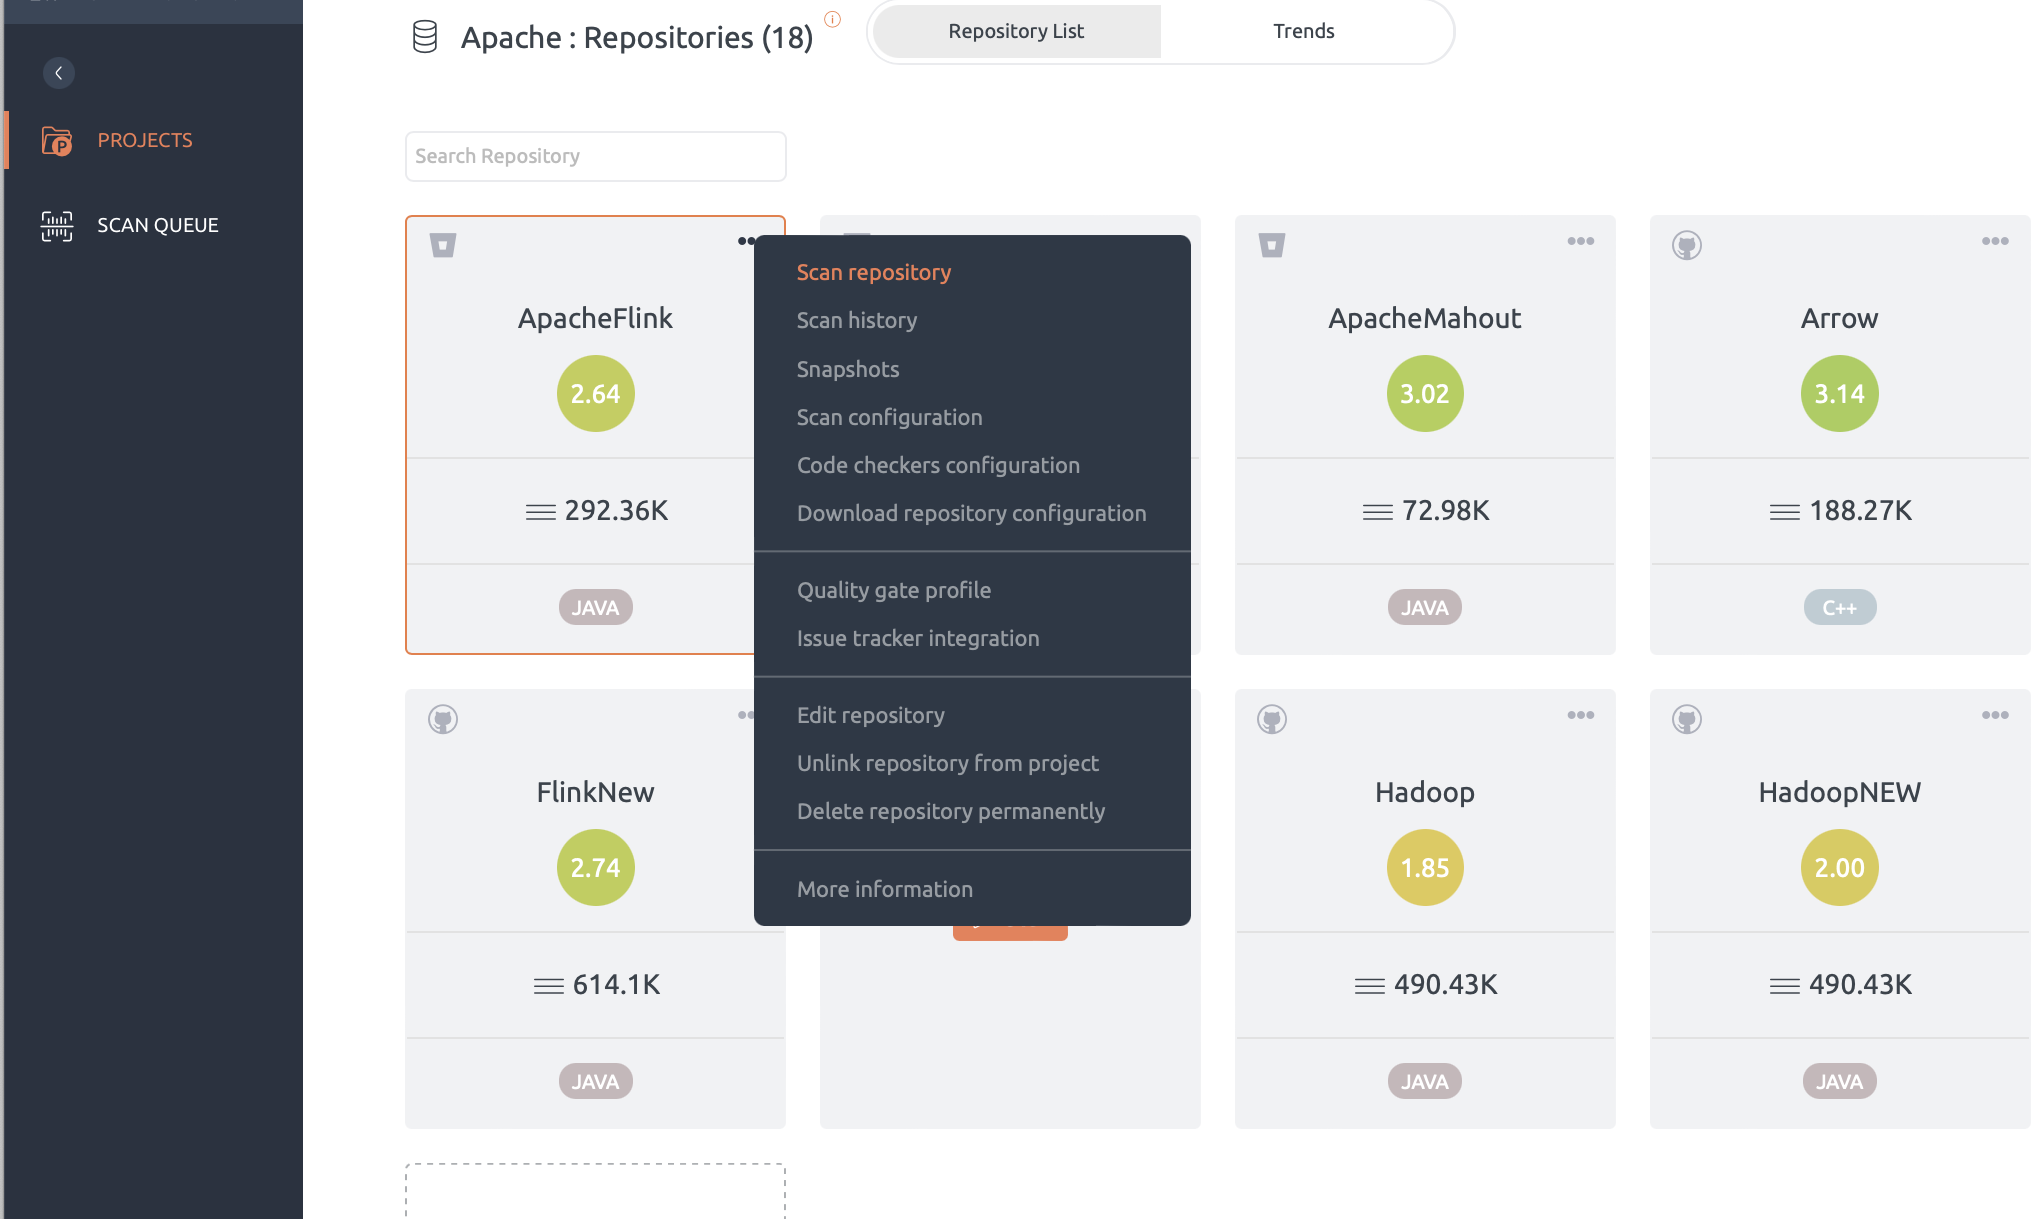
Task: Switch to the Trends tab
Action: pyautogui.click(x=1303, y=31)
